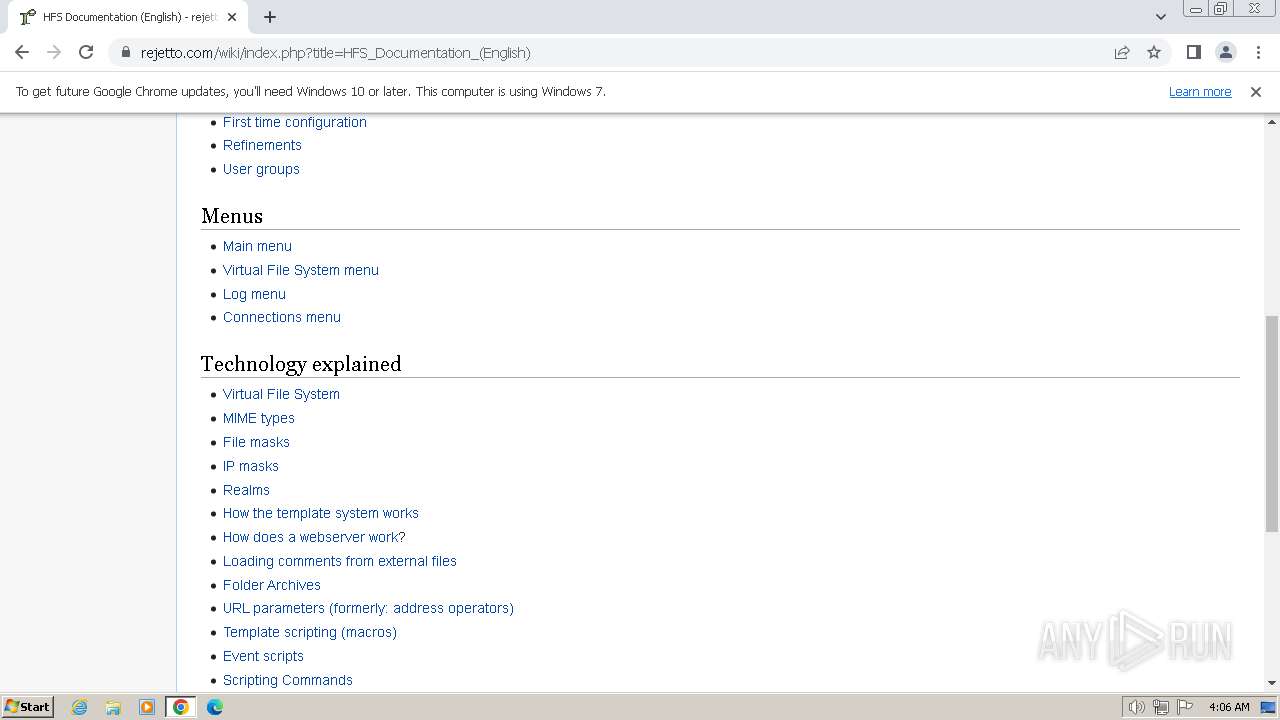Switch to Chrome in the taskbar
The width and height of the screenshot is (1280, 720).
[x=181, y=707]
